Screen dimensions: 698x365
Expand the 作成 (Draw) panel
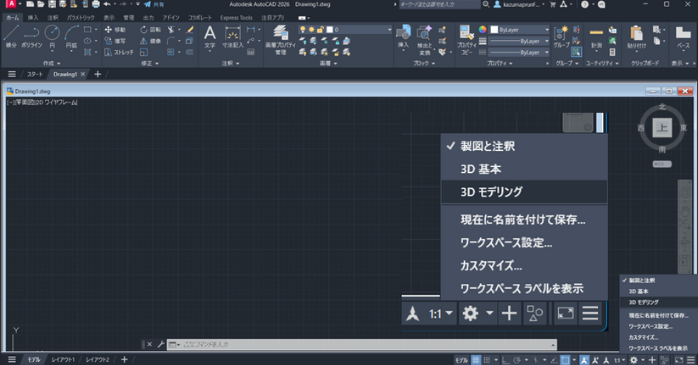(x=51, y=63)
